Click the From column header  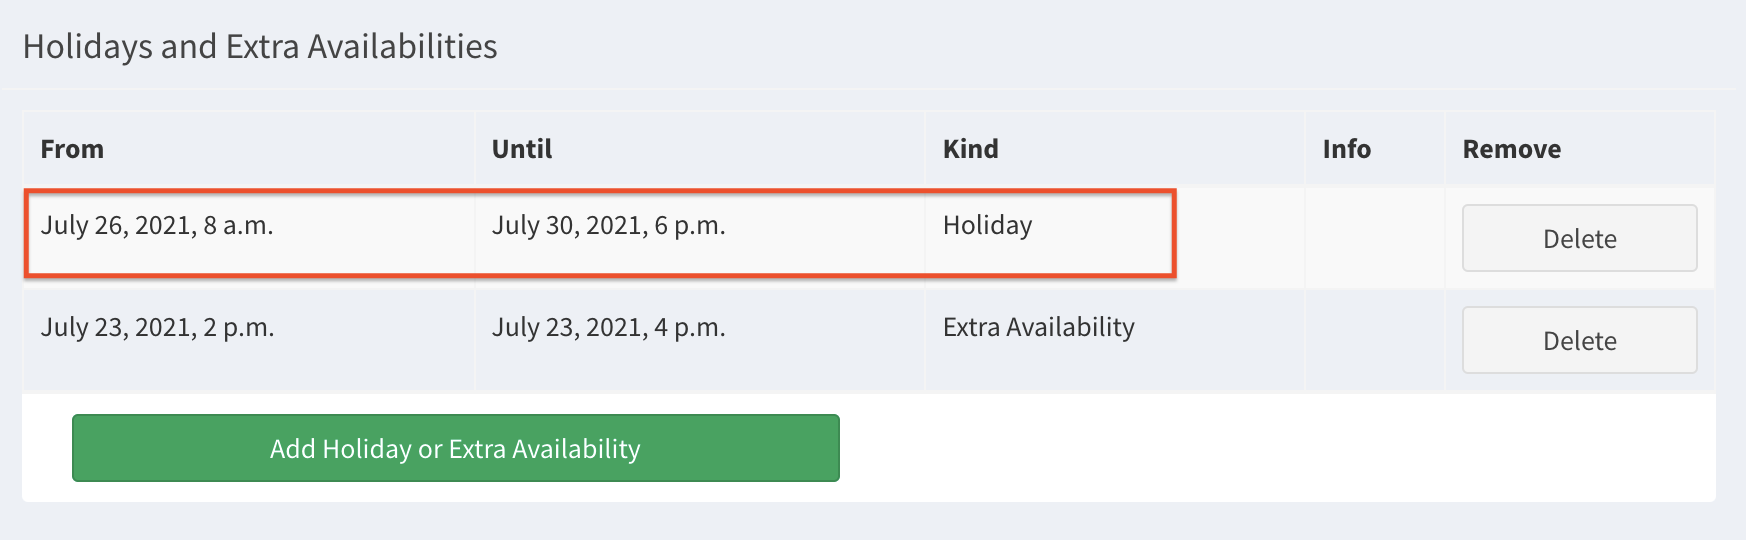pyautogui.click(x=72, y=149)
